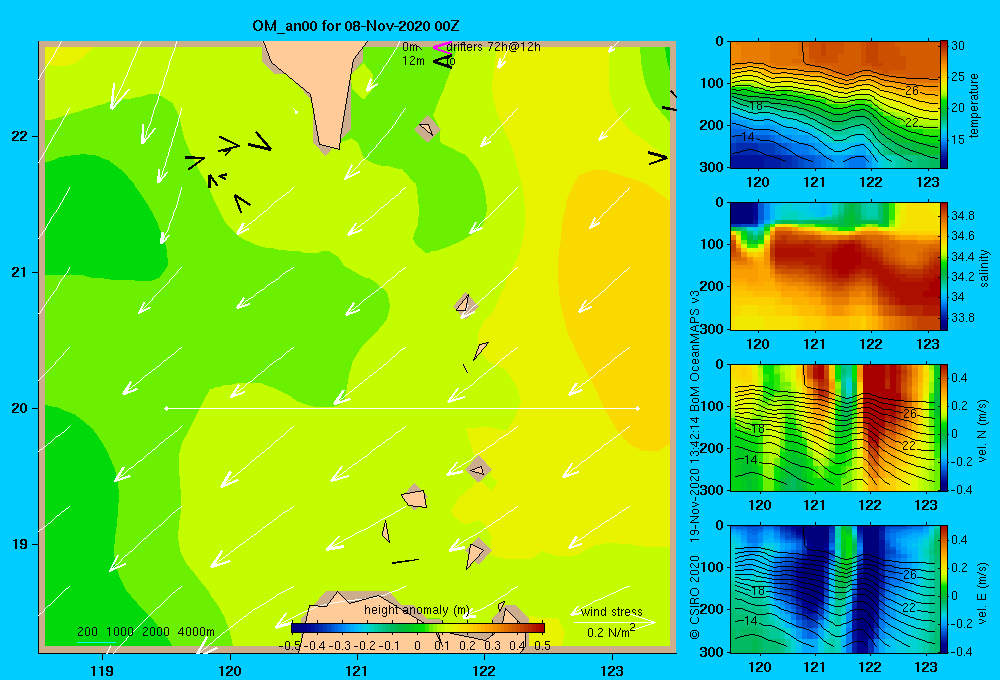This screenshot has height=680, width=1000.
Task: Open the temperature cross-section panel
Action: (x=834, y=105)
